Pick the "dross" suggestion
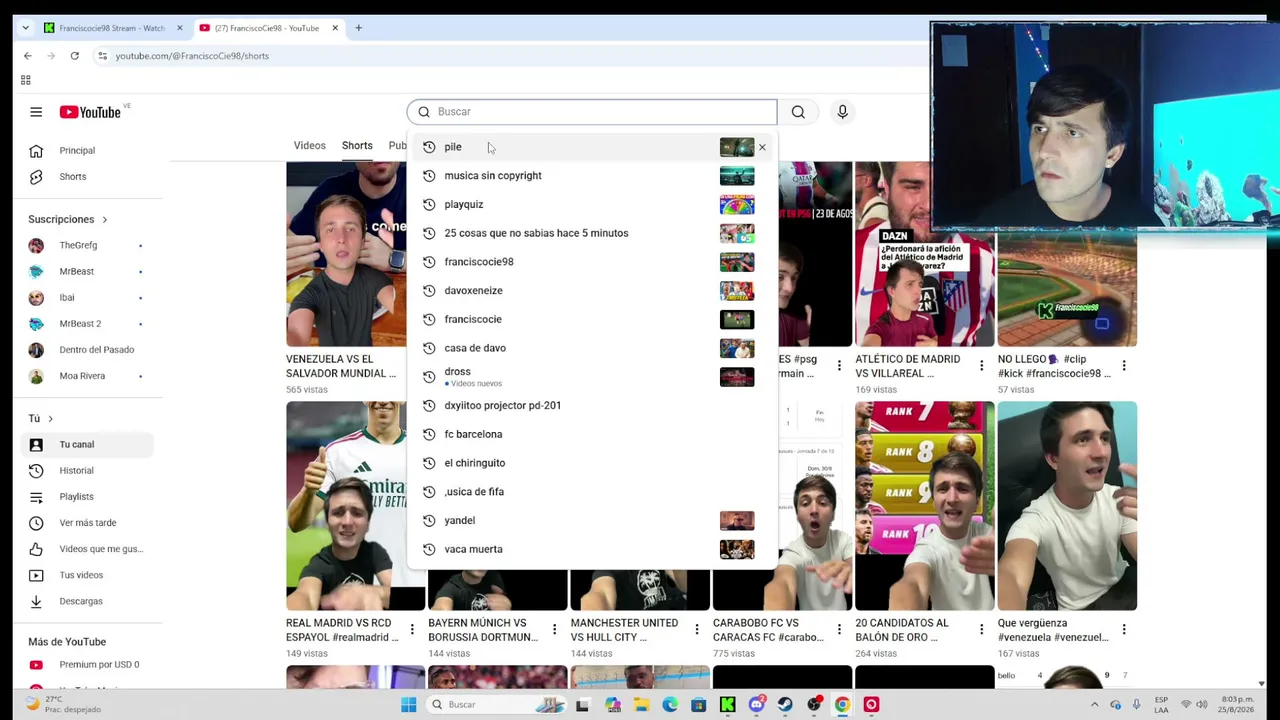1280x720 pixels. (x=591, y=377)
